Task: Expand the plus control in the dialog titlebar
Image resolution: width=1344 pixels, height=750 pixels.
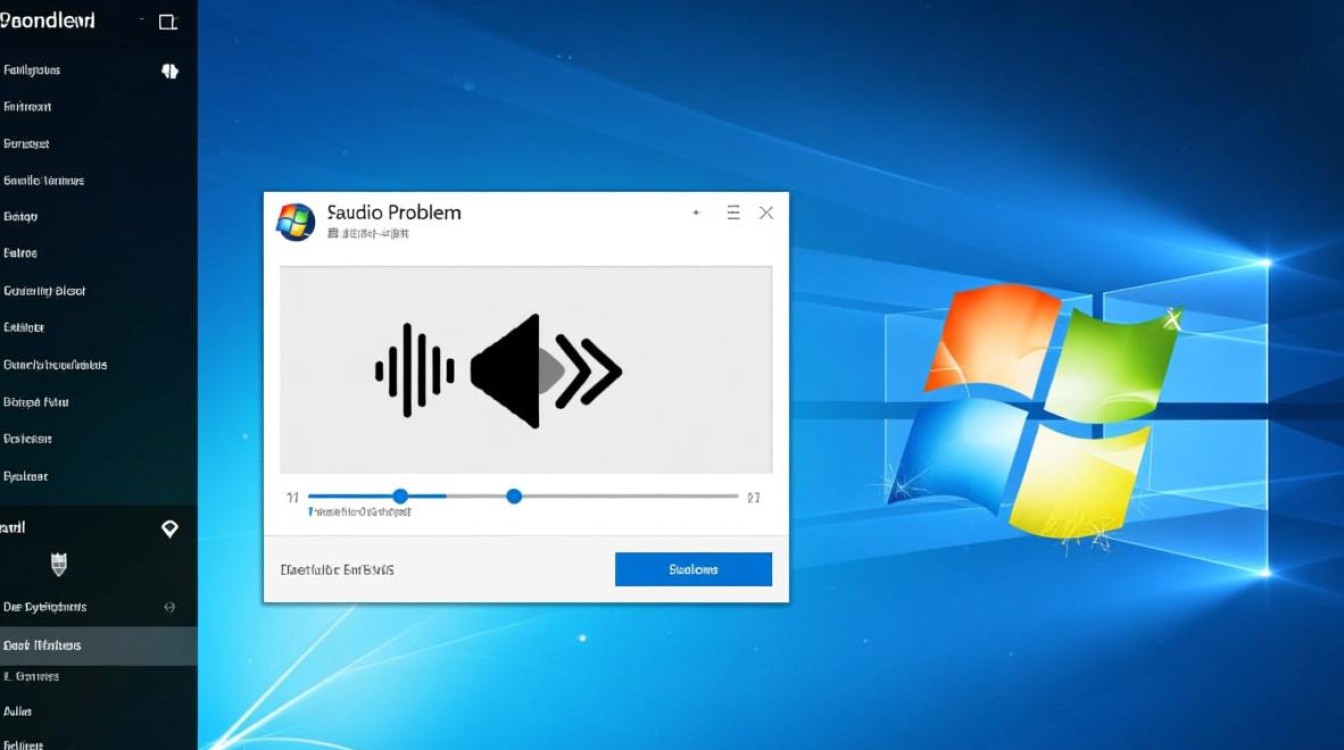Action: pyautogui.click(x=696, y=212)
